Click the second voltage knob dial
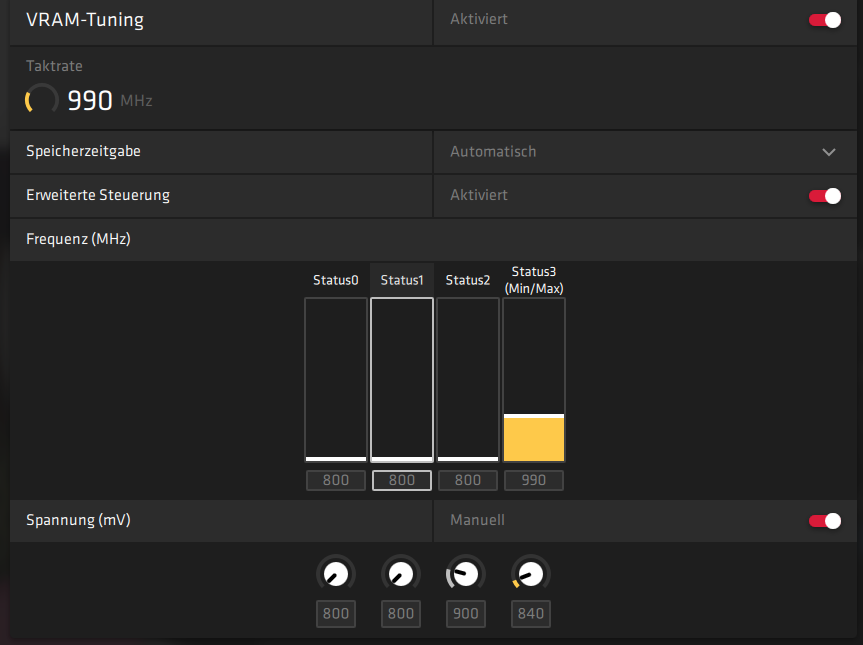863x645 pixels. (401, 574)
